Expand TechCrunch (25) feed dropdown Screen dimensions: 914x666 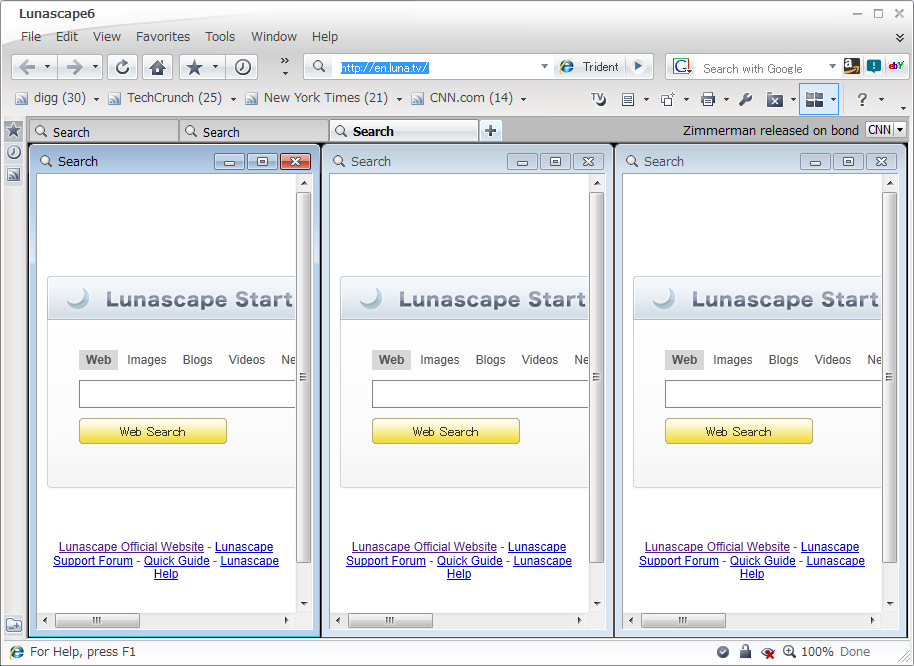click(233, 99)
